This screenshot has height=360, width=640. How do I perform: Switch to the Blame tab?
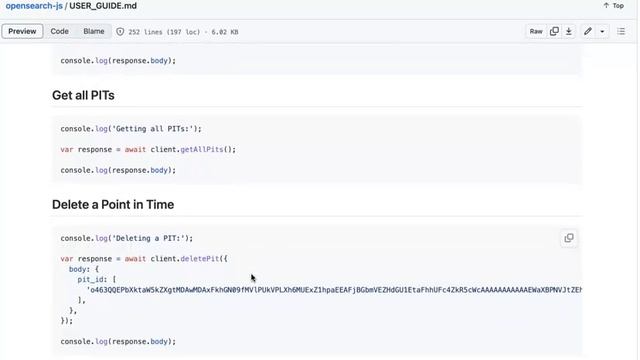pyautogui.click(x=94, y=31)
